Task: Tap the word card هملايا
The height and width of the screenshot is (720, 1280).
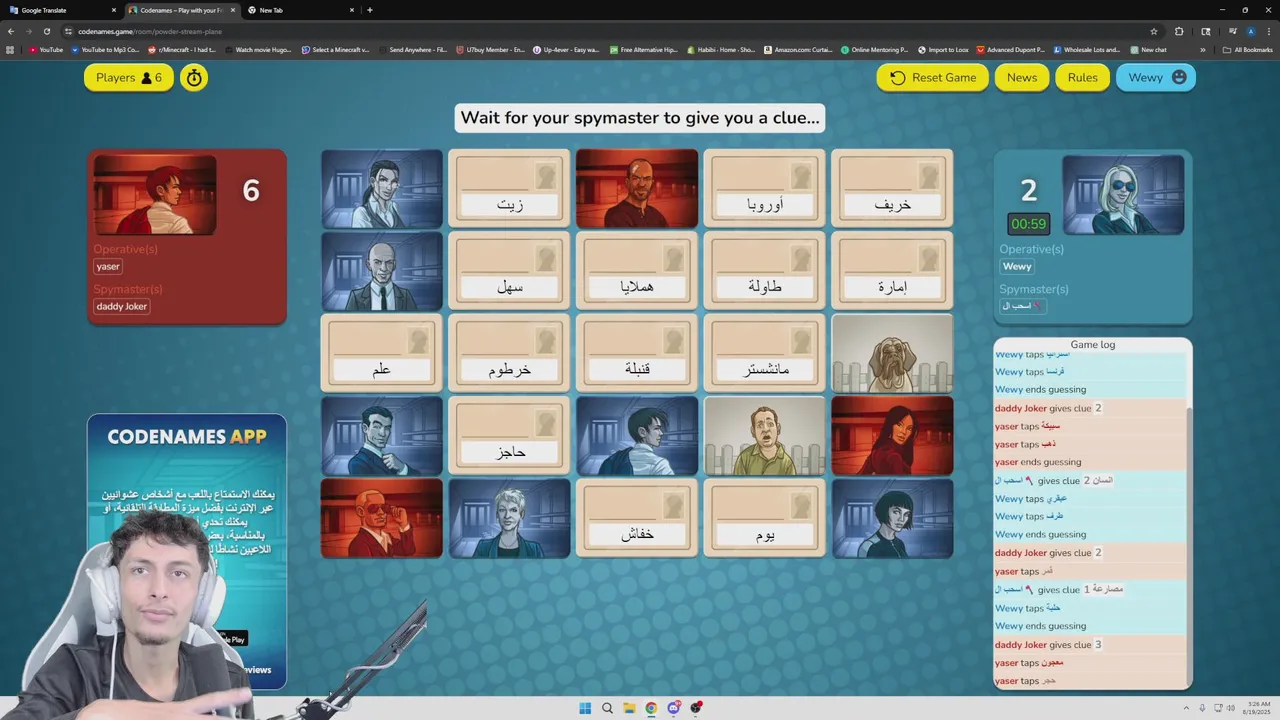Action: [x=637, y=271]
